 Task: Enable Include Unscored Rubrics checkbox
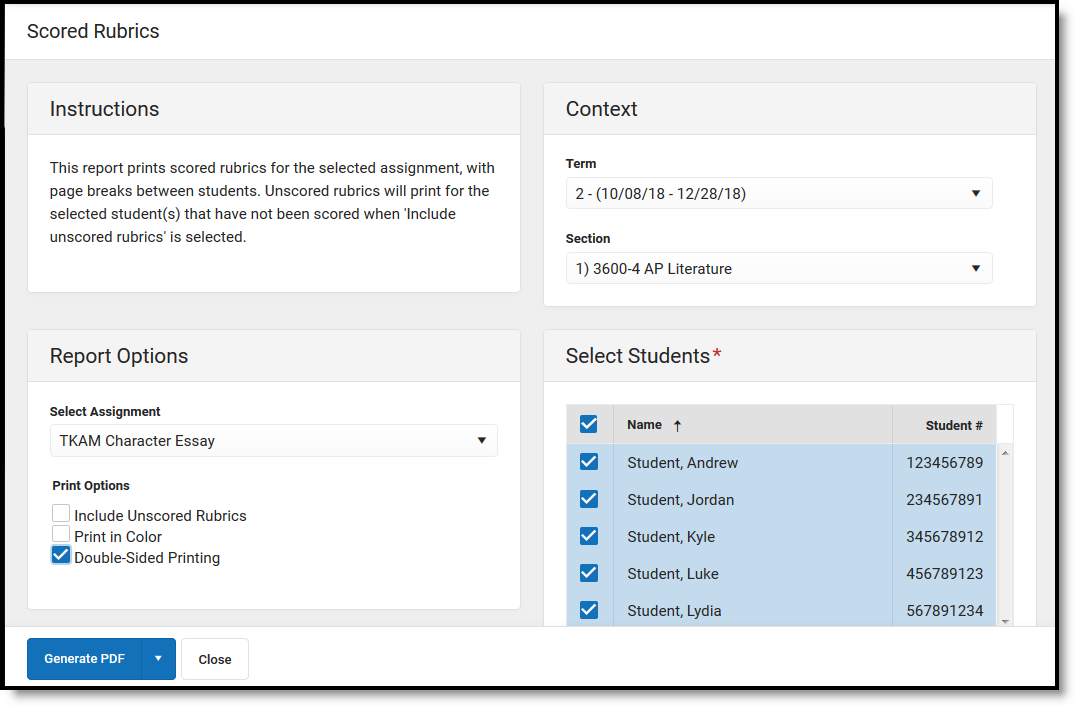tap(61, 514)
